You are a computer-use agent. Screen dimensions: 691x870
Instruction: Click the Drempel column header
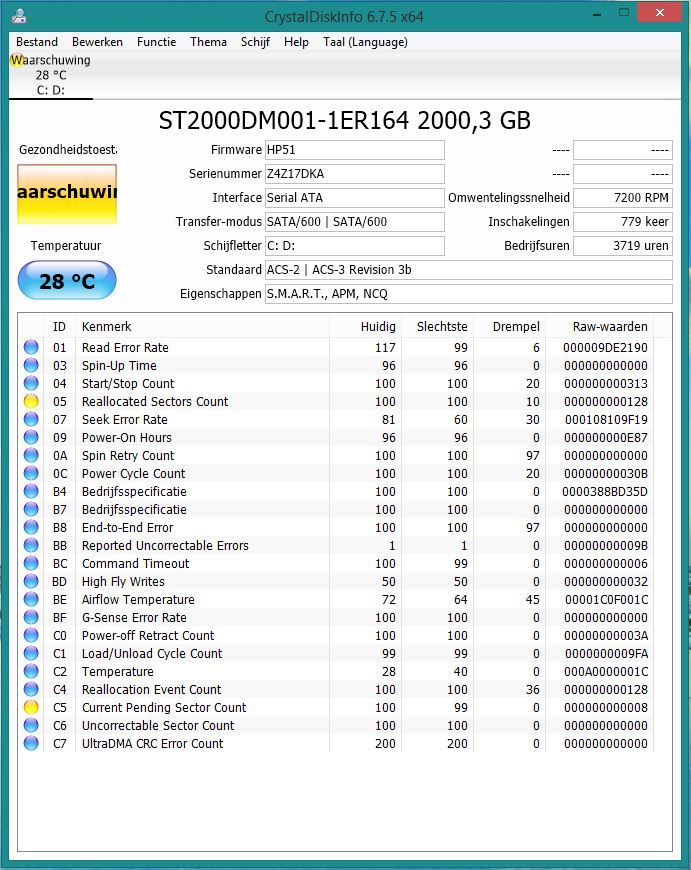(509, 327)
